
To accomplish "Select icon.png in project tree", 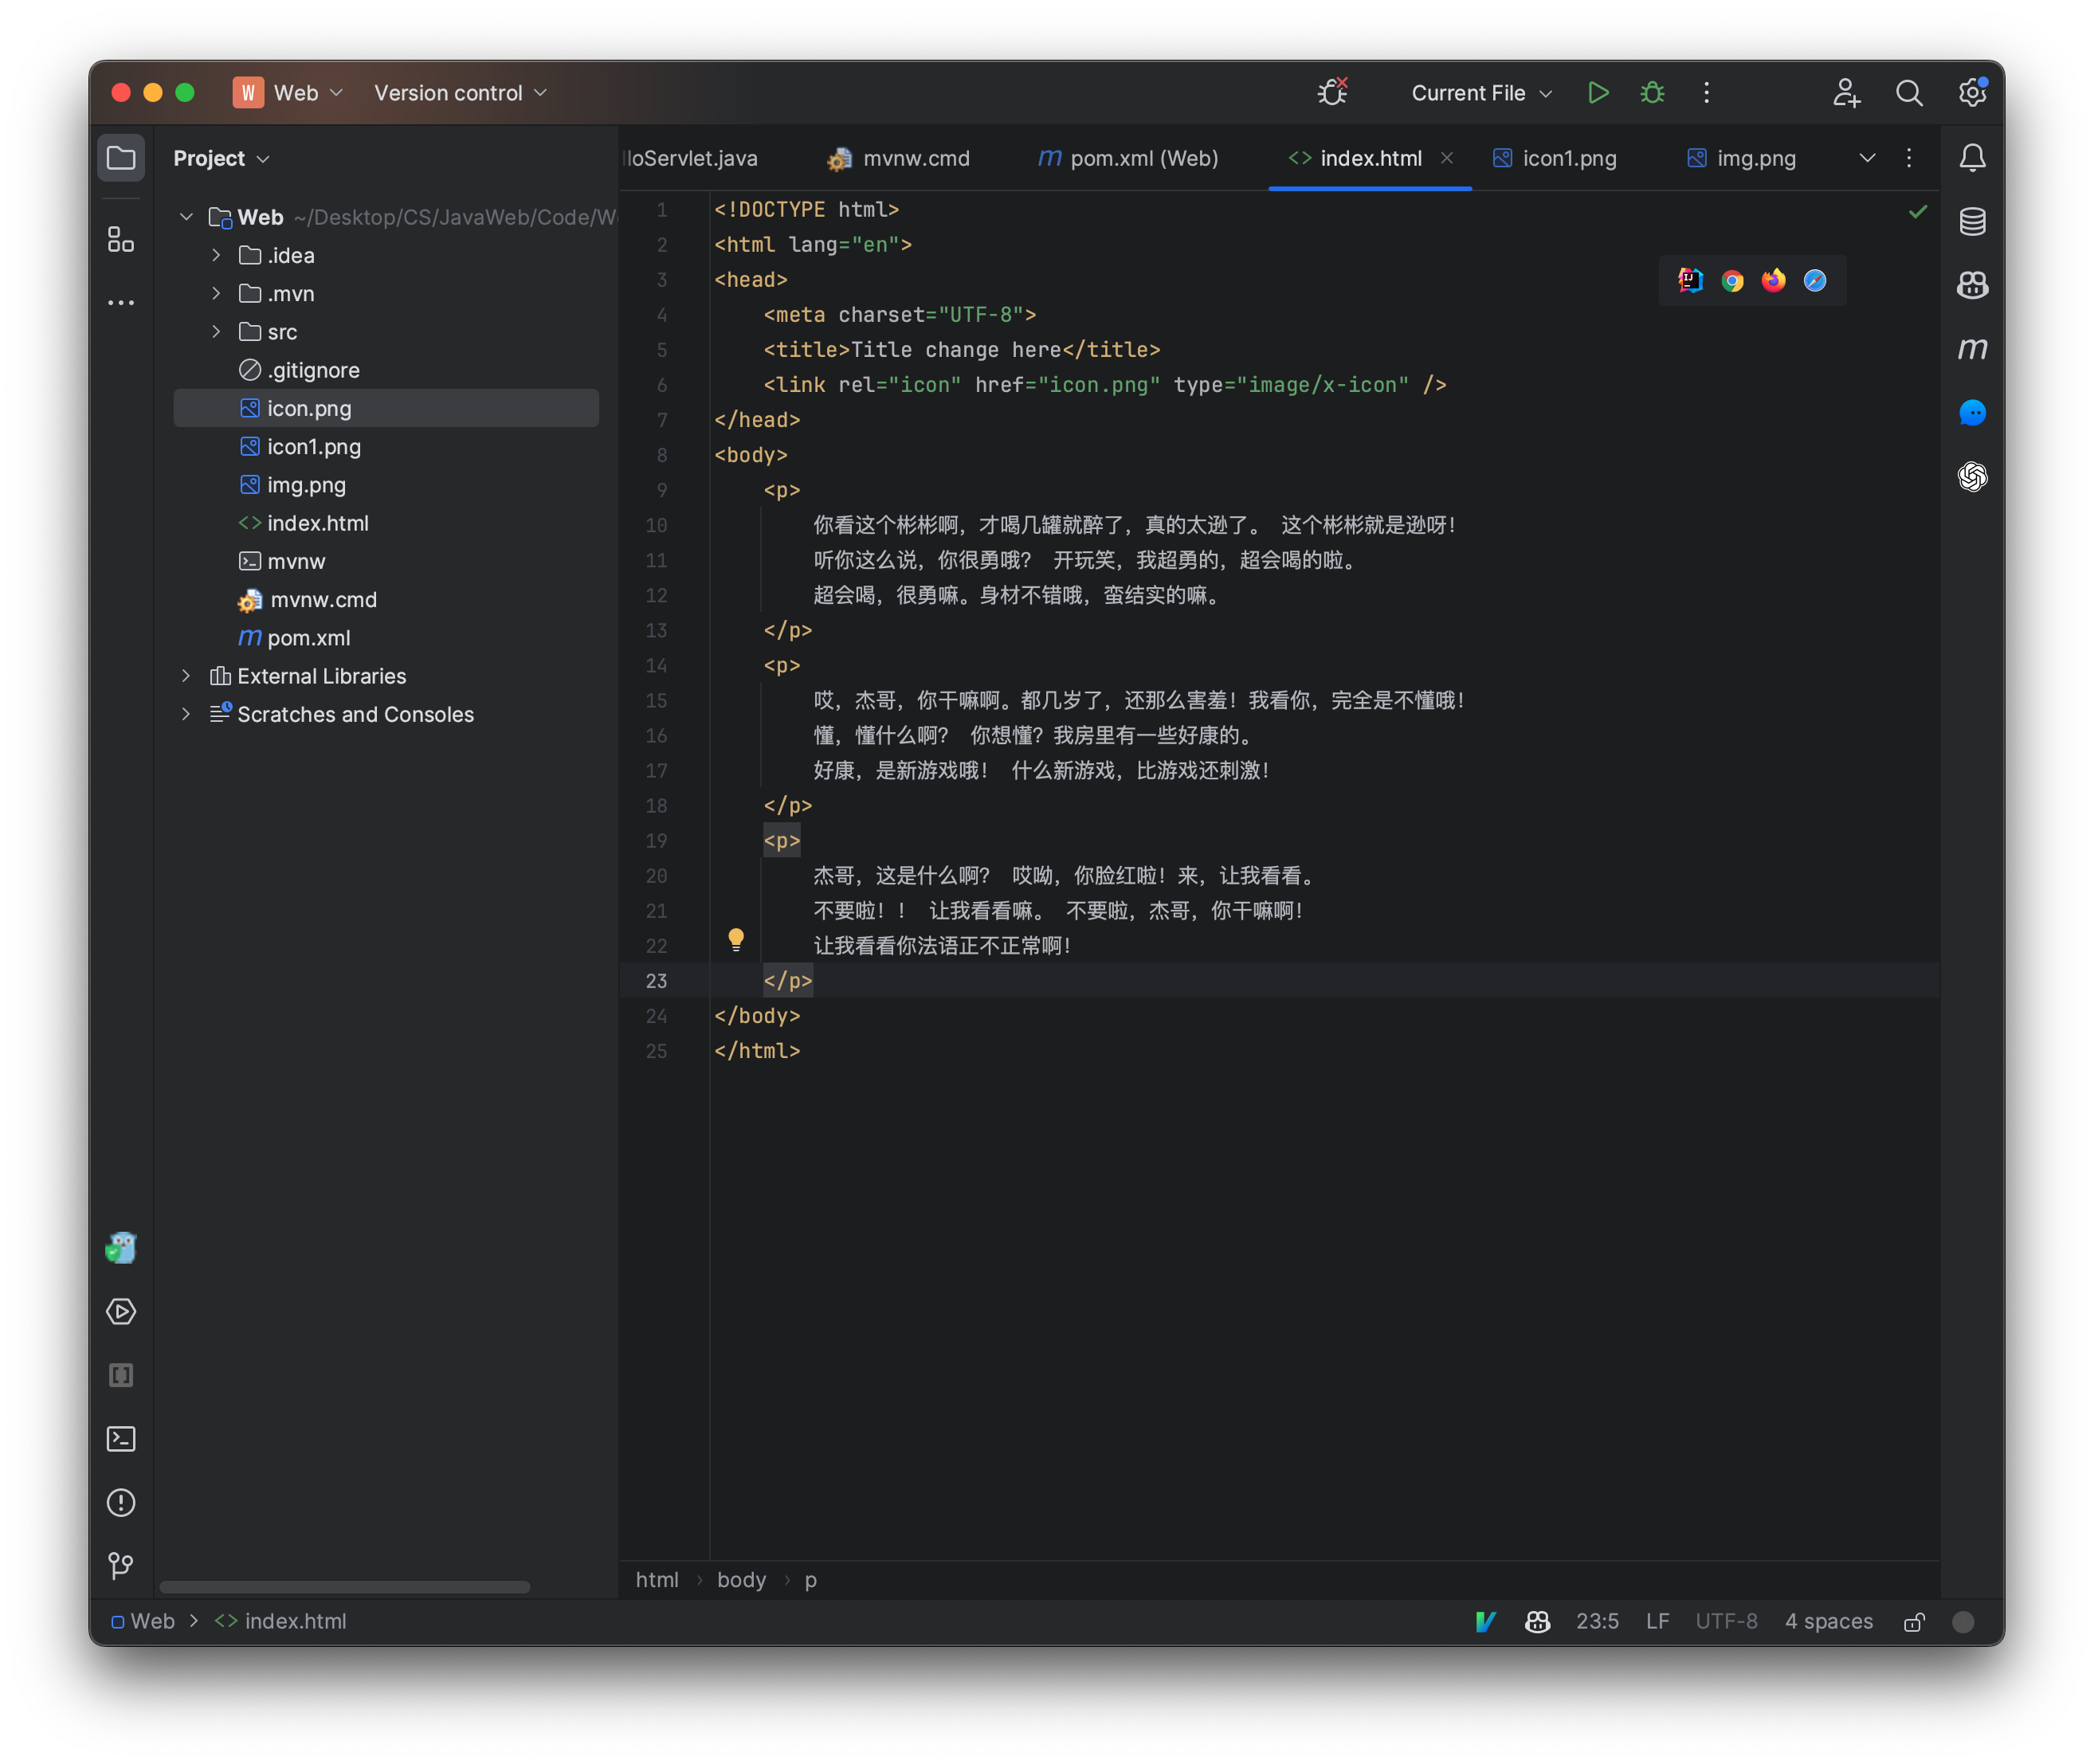I will coord(386,408).
